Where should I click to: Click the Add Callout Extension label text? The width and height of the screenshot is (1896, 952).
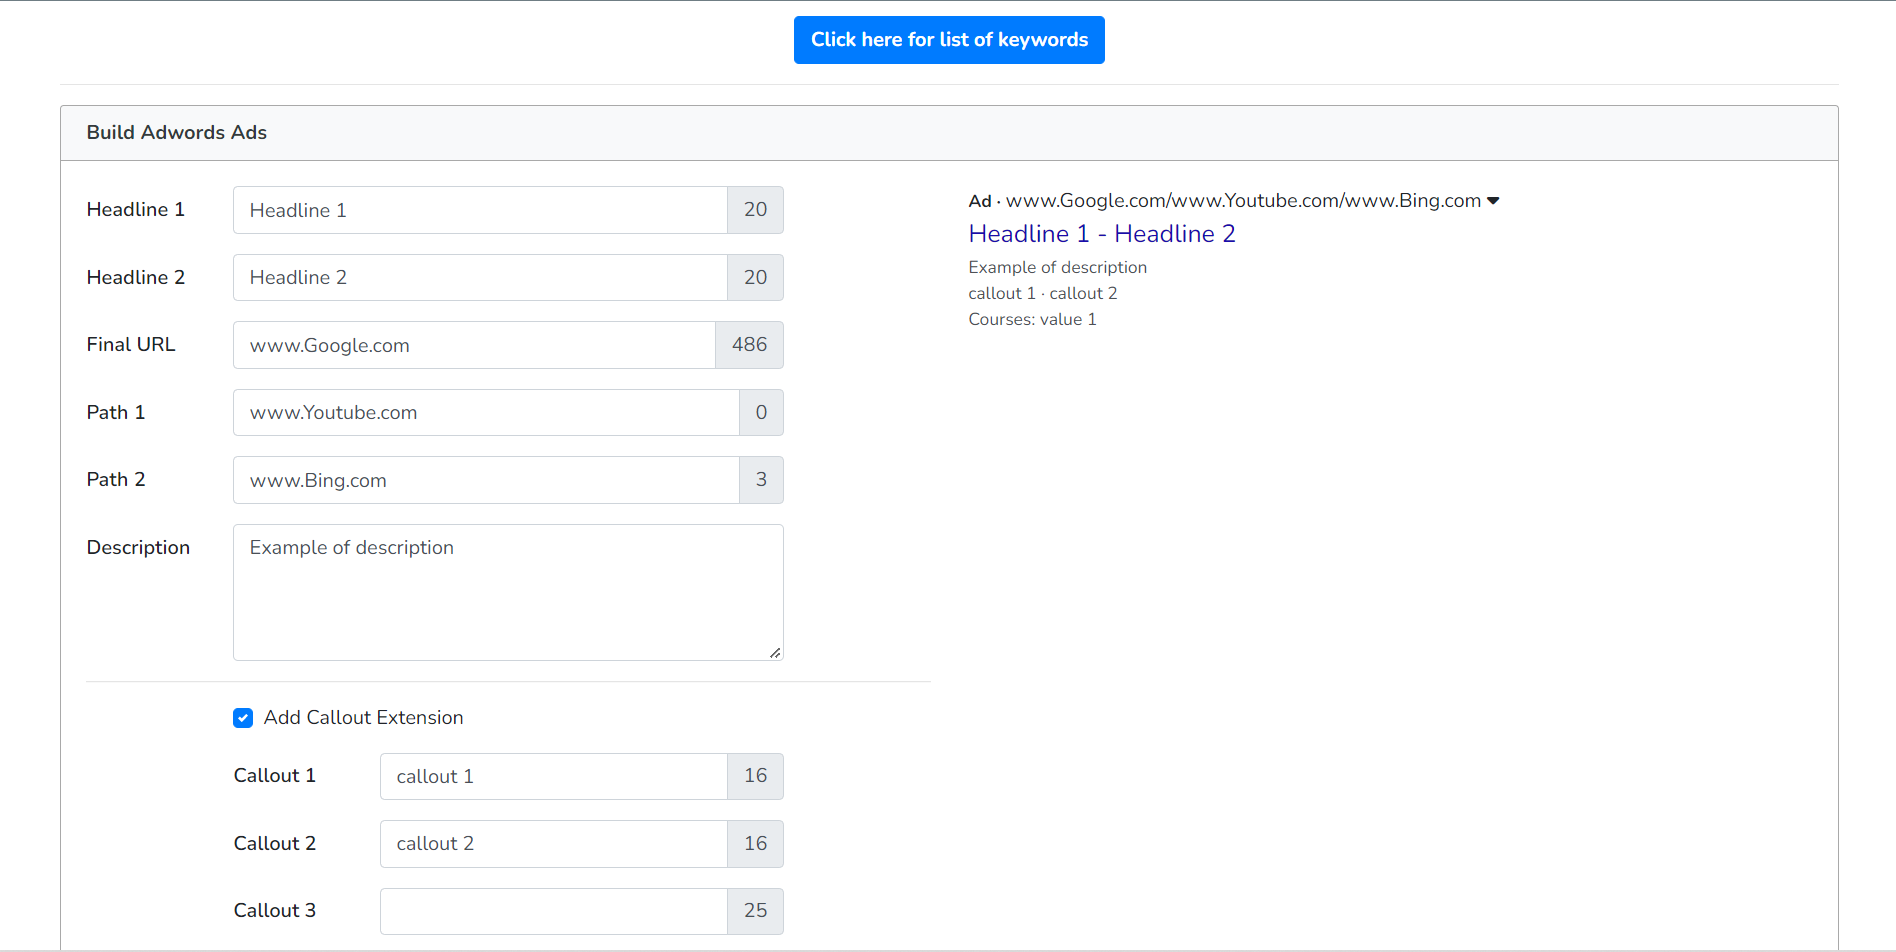click(x=363, y=718)
